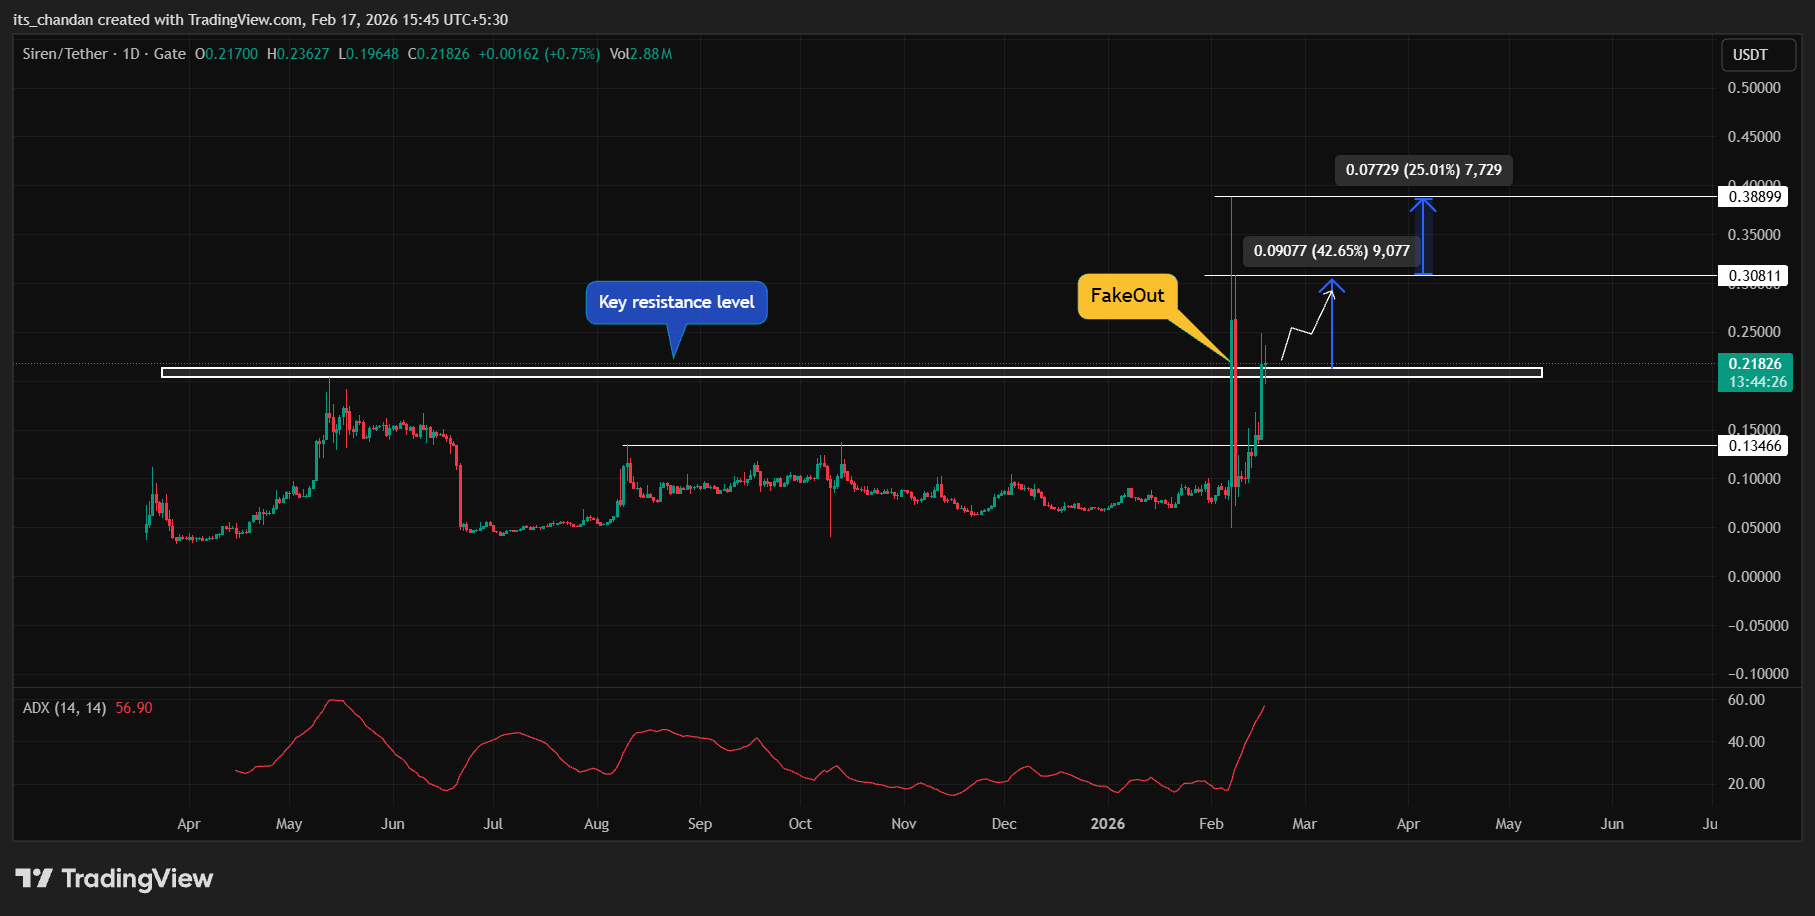Click the yellow FakeOut annotation label
This screenshot has height=916, width=1815.
[x=1127, y=296]
